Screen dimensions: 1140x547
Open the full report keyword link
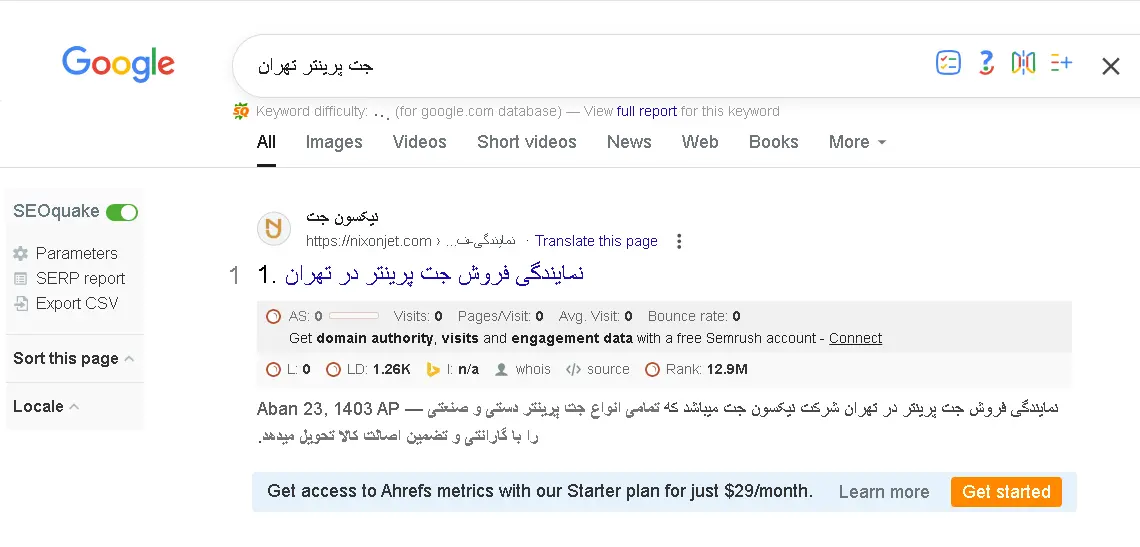pyautogui.click(x=646, y=111)
